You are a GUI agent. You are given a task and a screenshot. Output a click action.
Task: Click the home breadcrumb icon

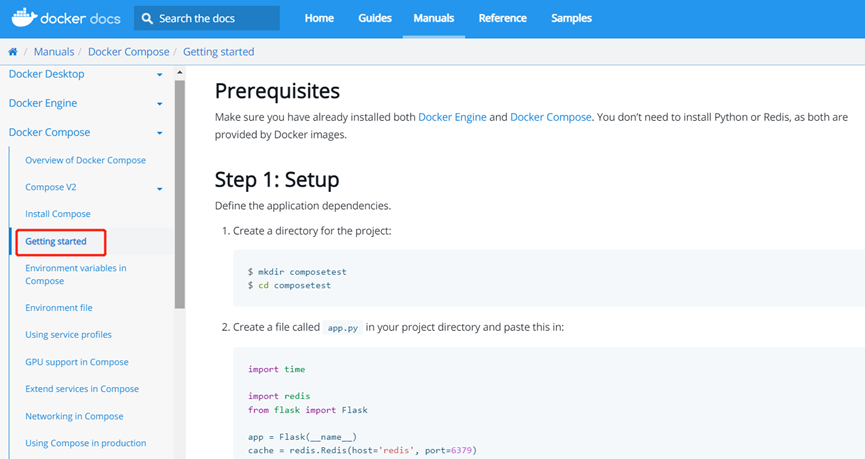click(12, 52)
